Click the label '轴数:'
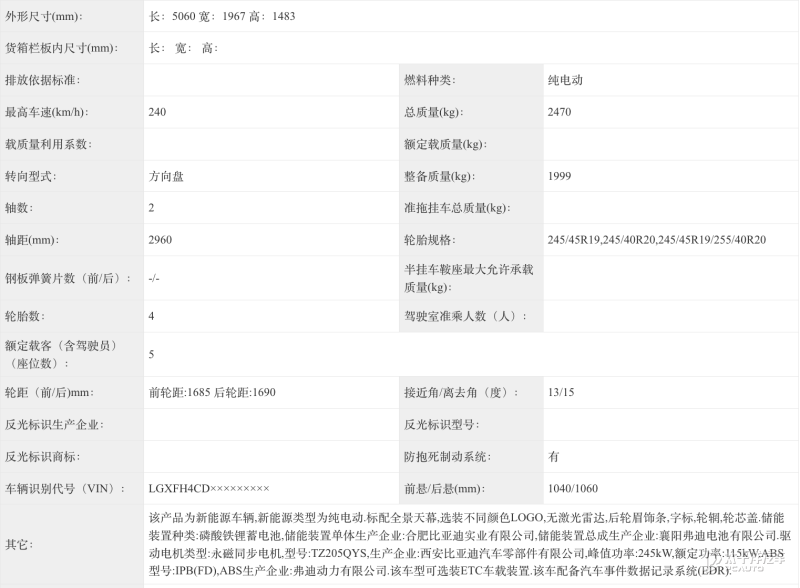The width and height of the screenshot is (800, 588). (x=19, y=208)
